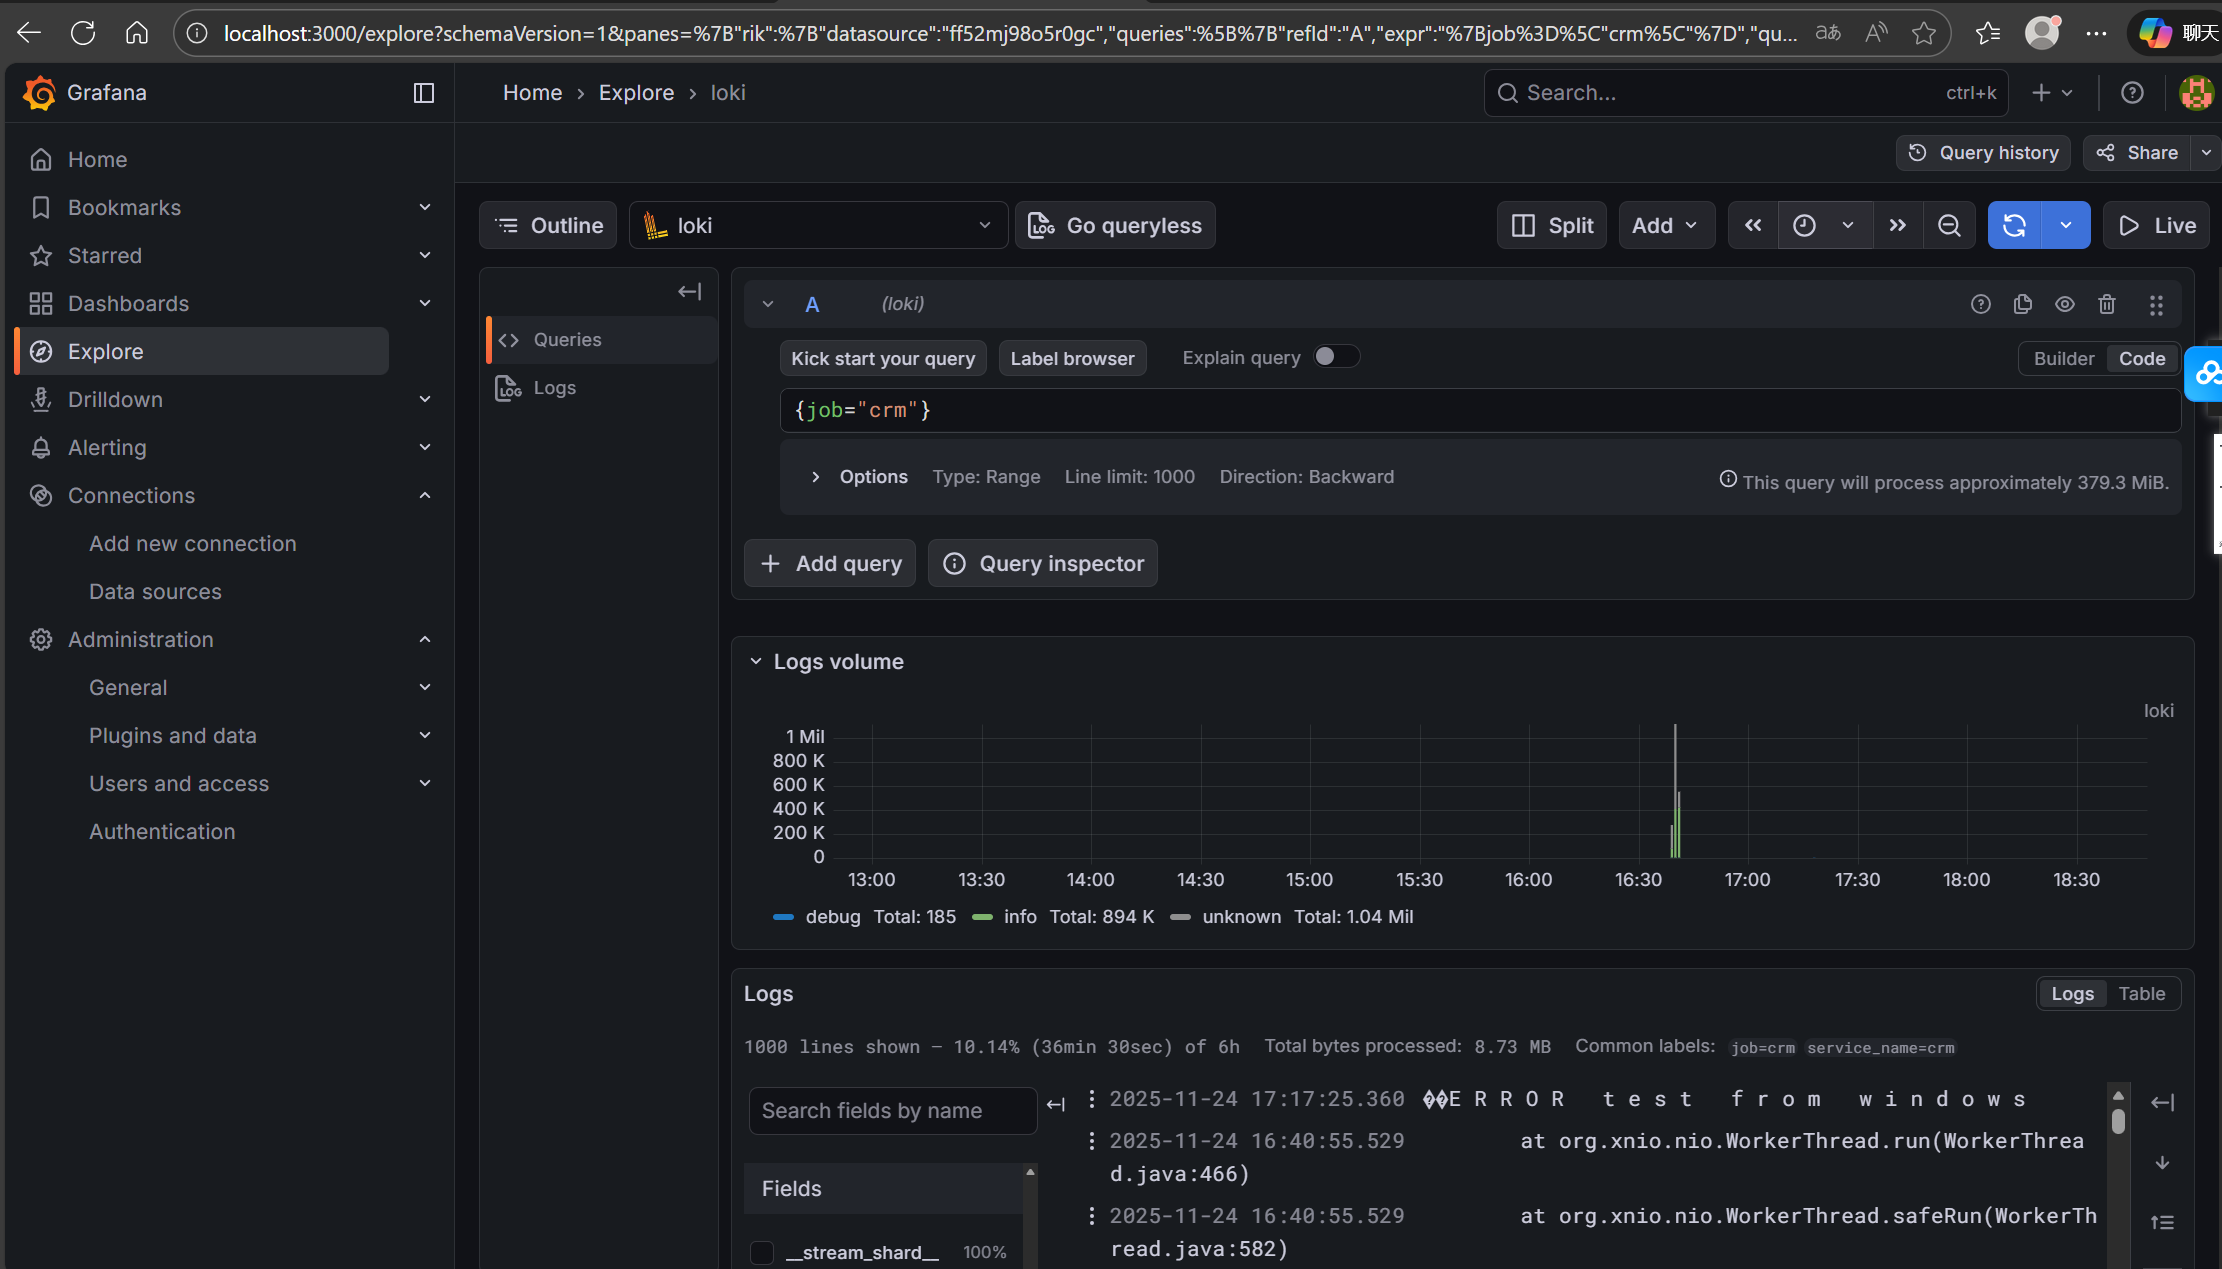Image resolution: width=2222 pixels, height=1269 pixels.
Task: Enable the Explain query toggle
Action: tap(1337, 356)
